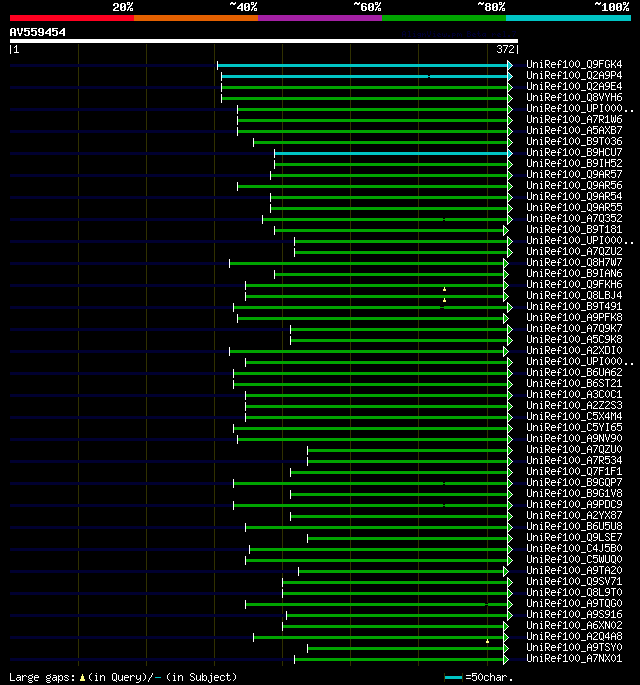
Task: Select the UniRef100_C5X4M4 label
Action: click(574, 417)
